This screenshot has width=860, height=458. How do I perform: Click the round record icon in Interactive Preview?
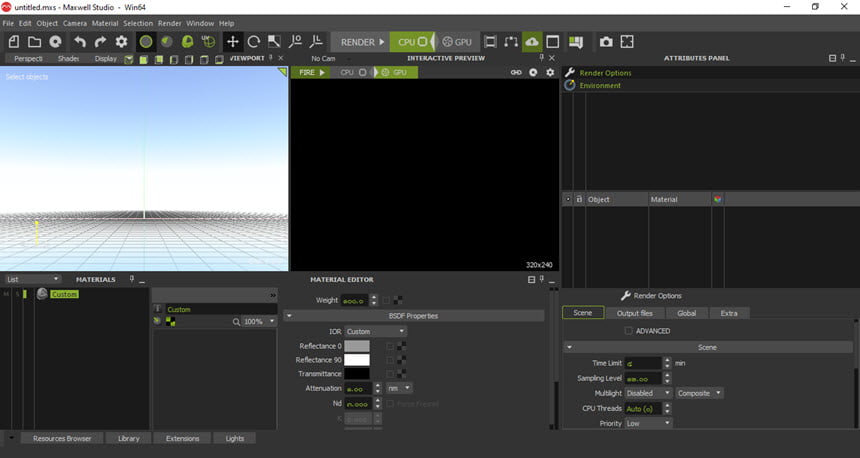coord(533,72)
